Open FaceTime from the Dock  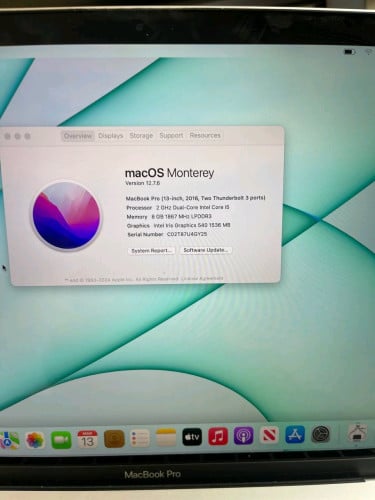[61, 440]
